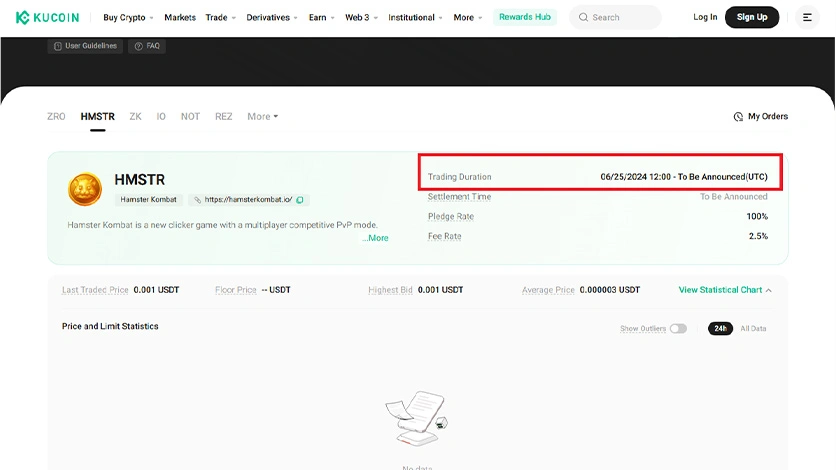Viewport: 836px width, 470px height.
Task: Click the KuCoin logo
Action: click(47, 18)
